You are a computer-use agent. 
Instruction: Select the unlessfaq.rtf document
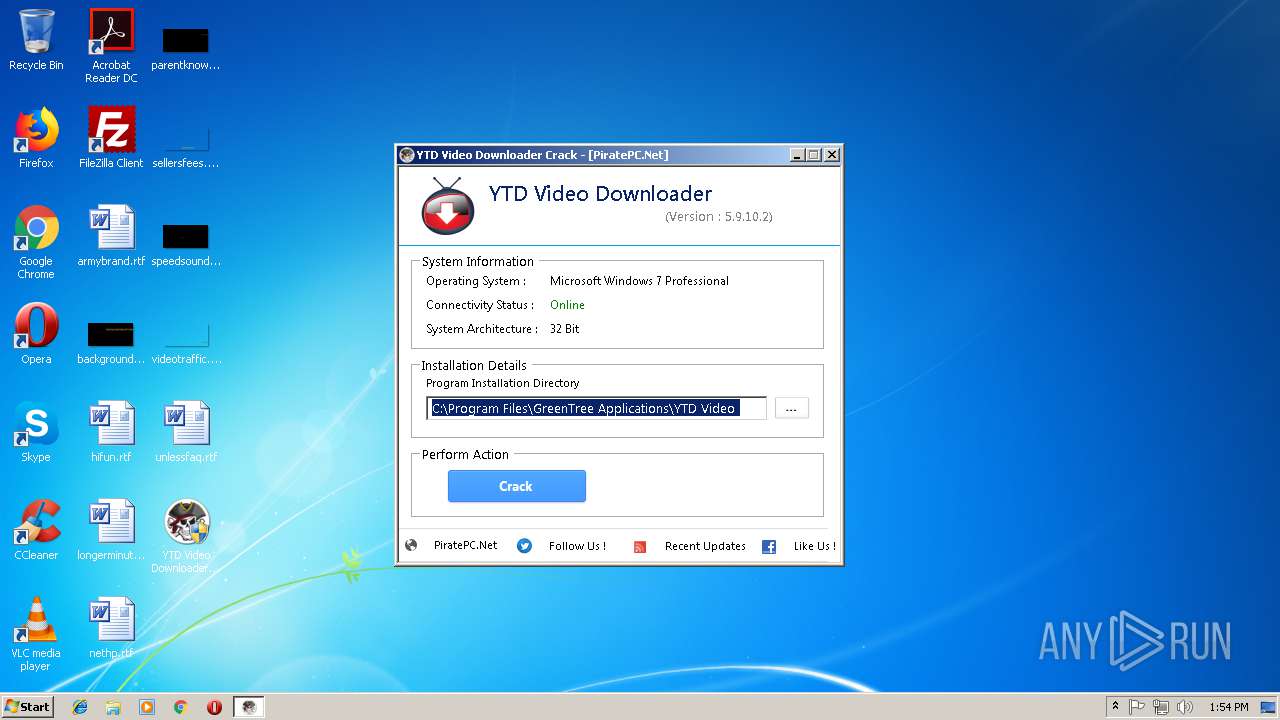click(x=186, y=432)
